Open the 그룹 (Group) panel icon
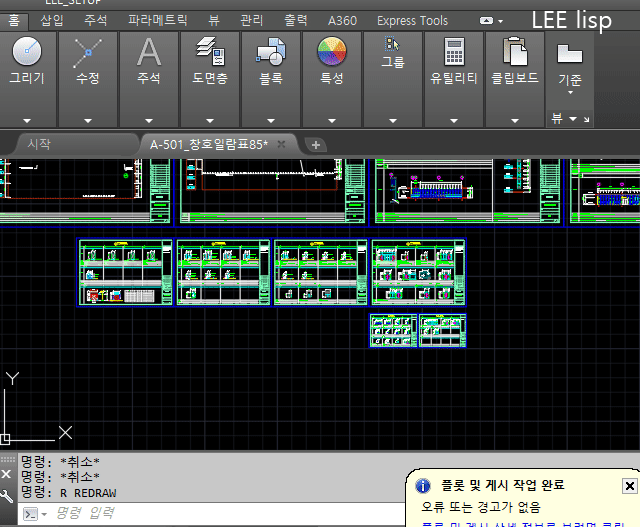Viewport: 640px width, 527px height. coord(392,44)
